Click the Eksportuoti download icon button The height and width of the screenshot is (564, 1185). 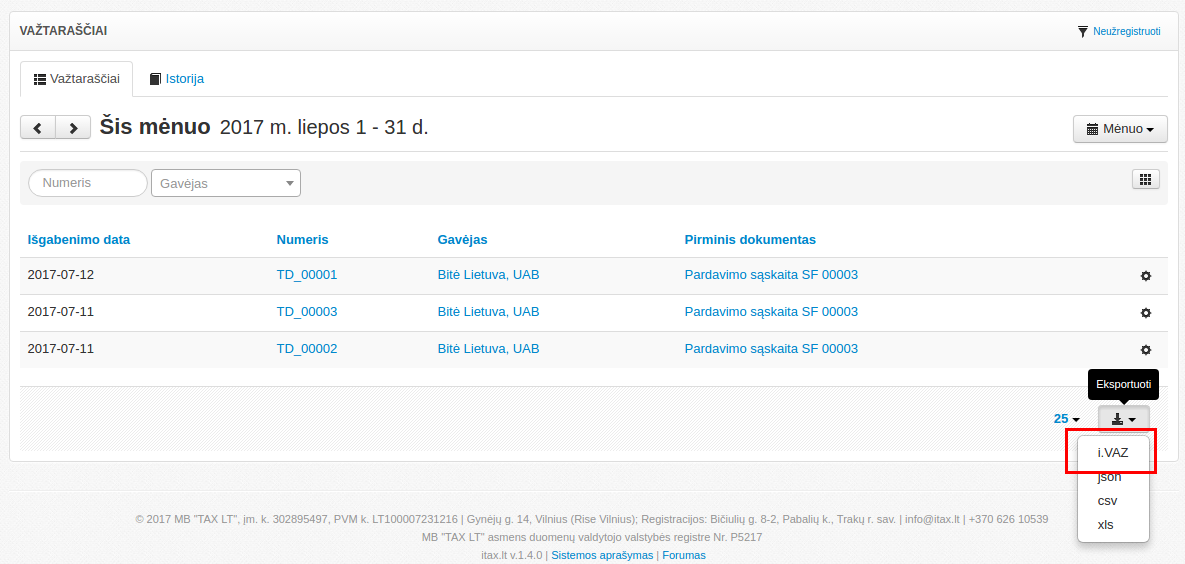(1123, 419)
